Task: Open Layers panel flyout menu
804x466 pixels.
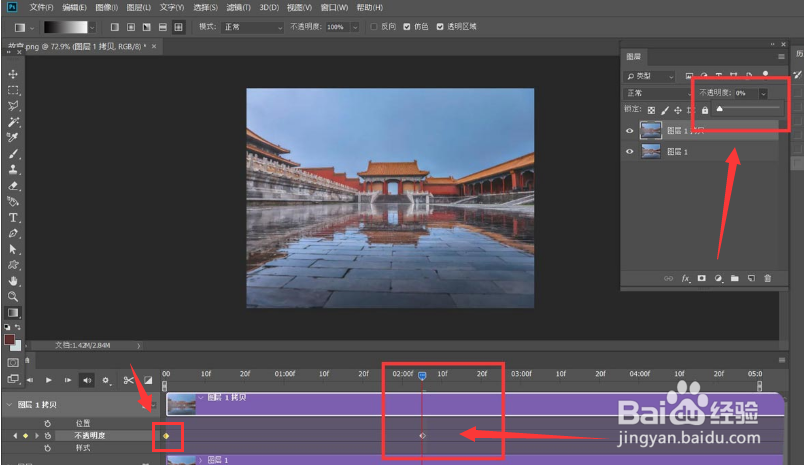Action: (781, 56)
